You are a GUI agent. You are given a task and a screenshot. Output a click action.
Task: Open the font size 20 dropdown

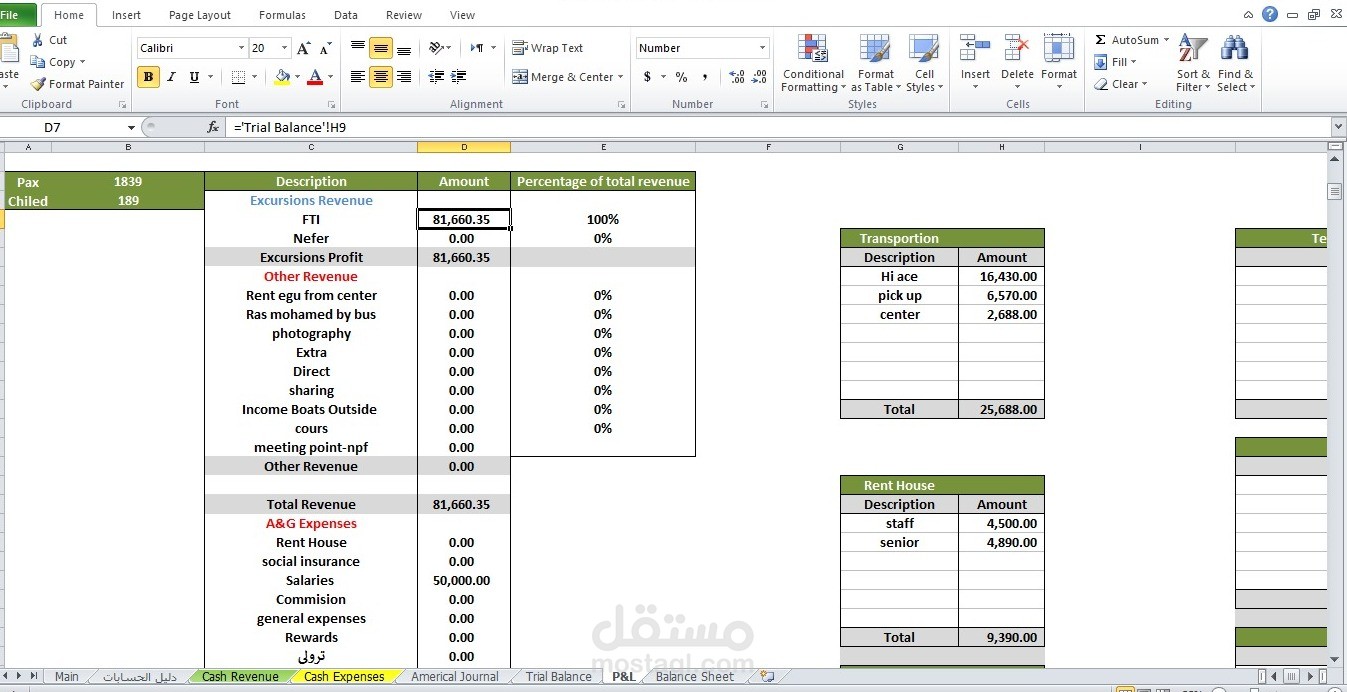tap(285, 48)
